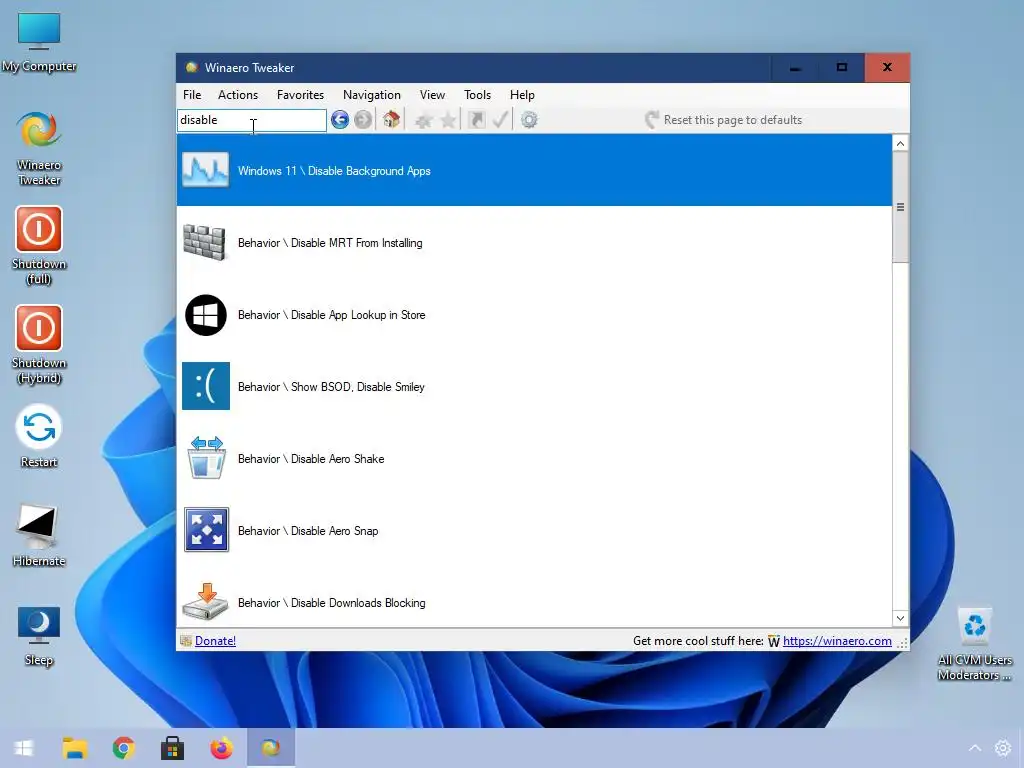Select 'Behavior \ Disable Aero Shake' result
This screenshot has width=1024, height=768.
pos(534,458)
